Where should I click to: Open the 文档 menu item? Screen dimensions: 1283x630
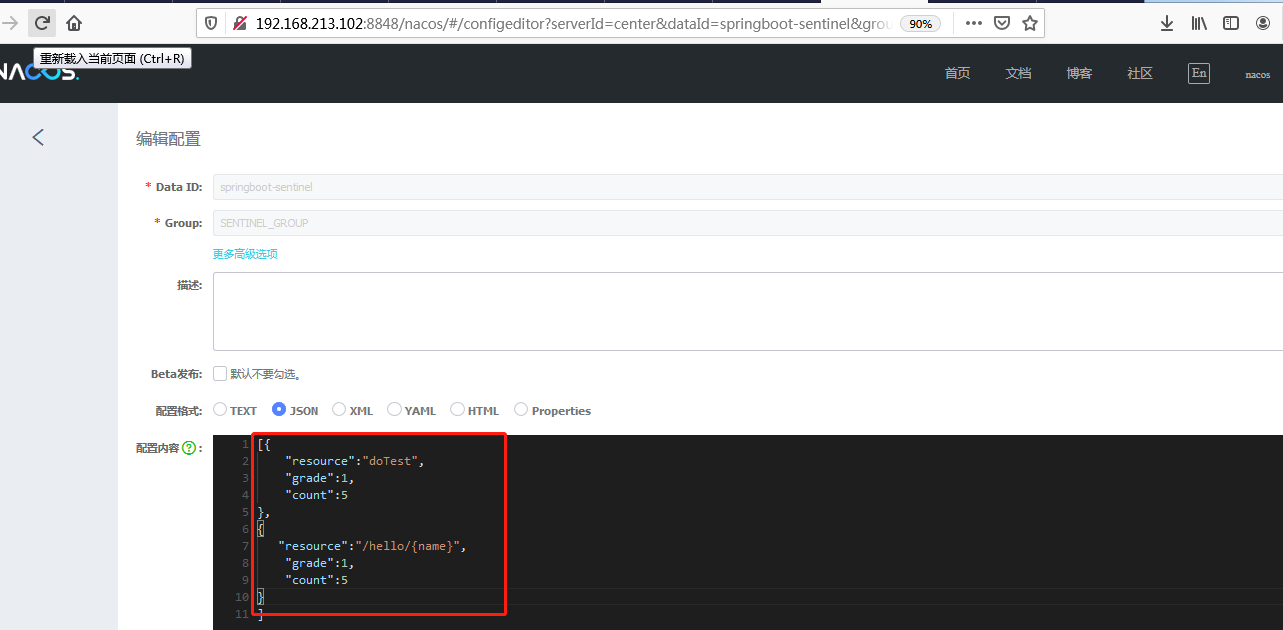[1018, 72]
